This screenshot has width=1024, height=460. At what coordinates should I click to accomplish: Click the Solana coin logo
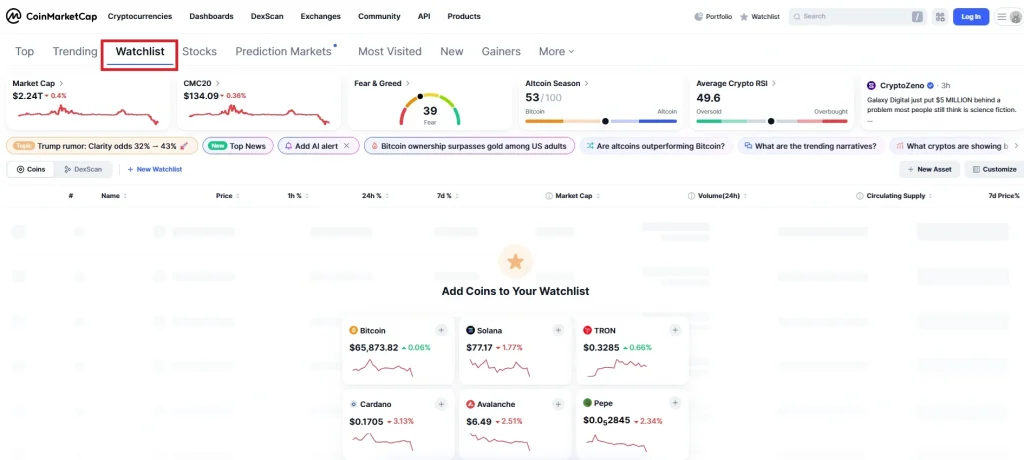pos(470,331)
